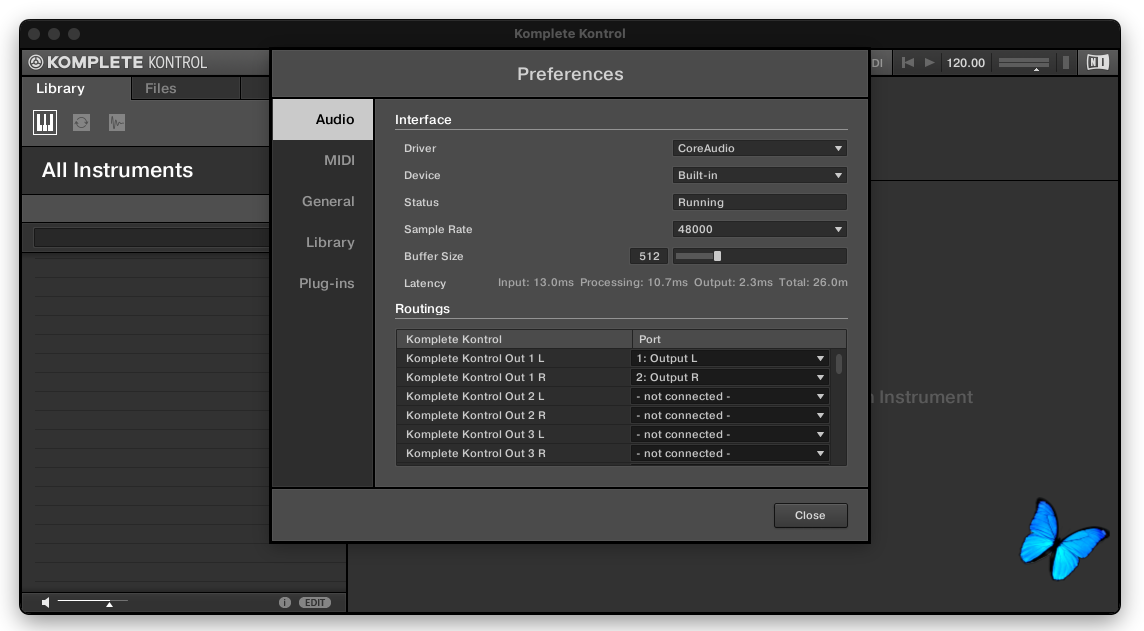Click the All Instruments heading

click(x=117, y=170)
